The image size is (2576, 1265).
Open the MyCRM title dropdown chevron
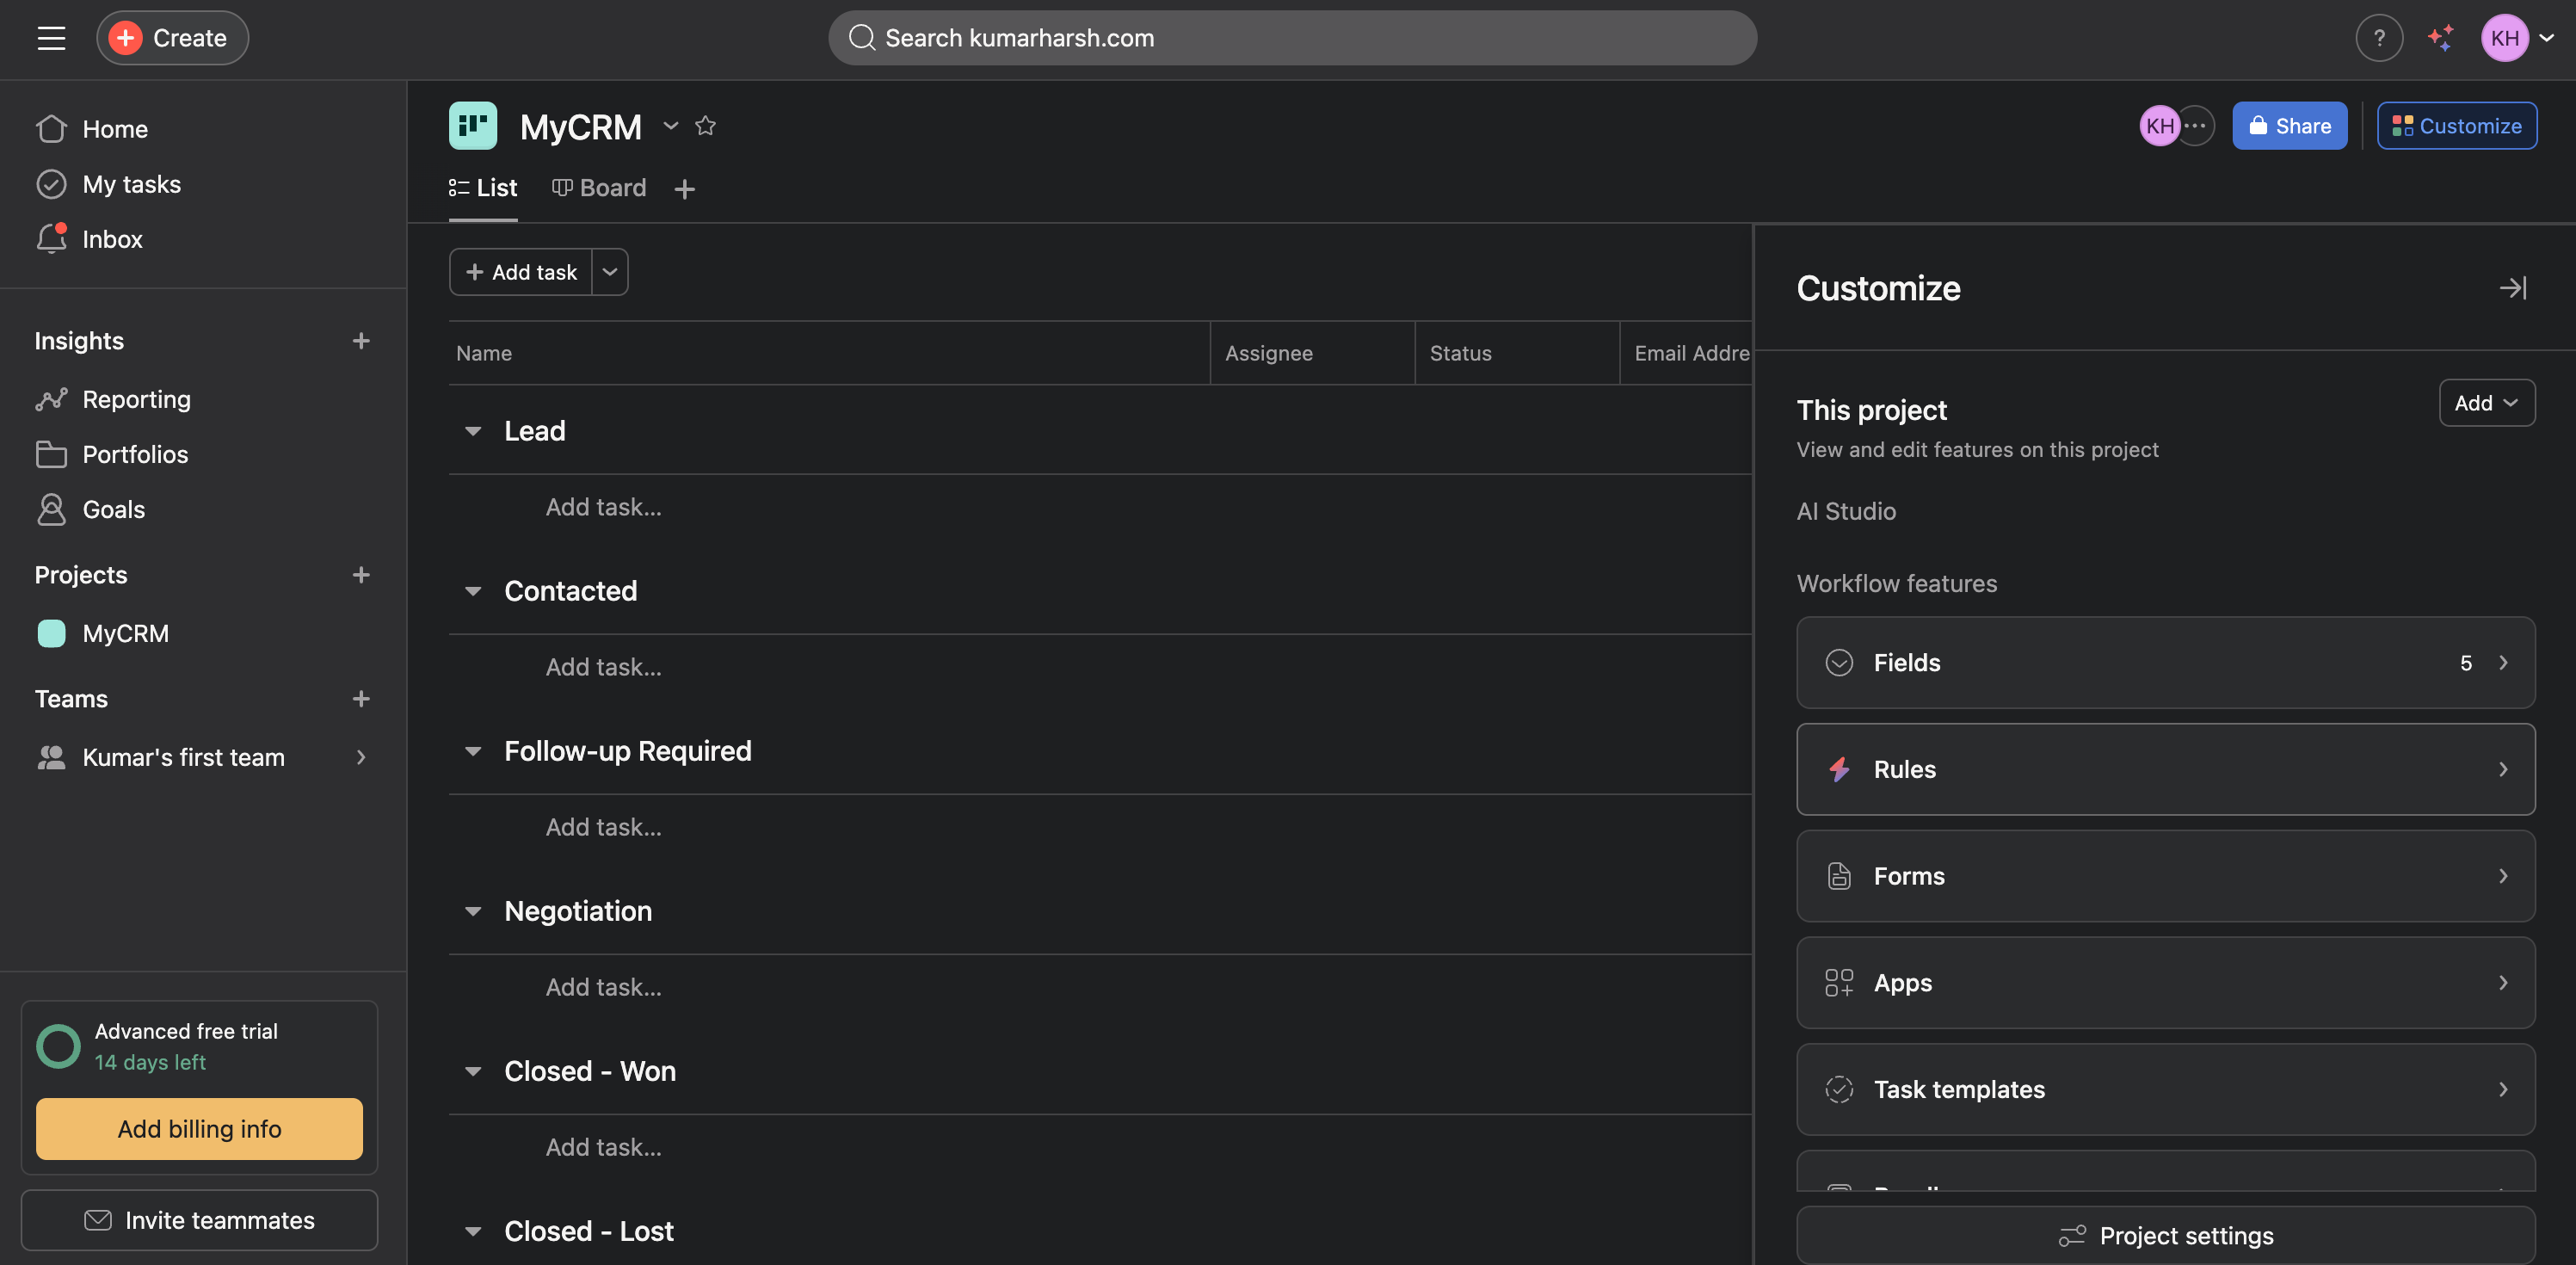[x=670, y=126]
